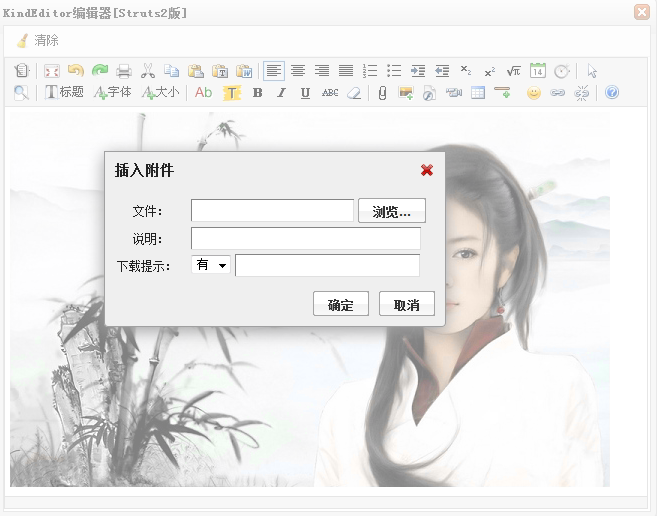Toggle underline formatting
The image size is (657, 516).
305,93
